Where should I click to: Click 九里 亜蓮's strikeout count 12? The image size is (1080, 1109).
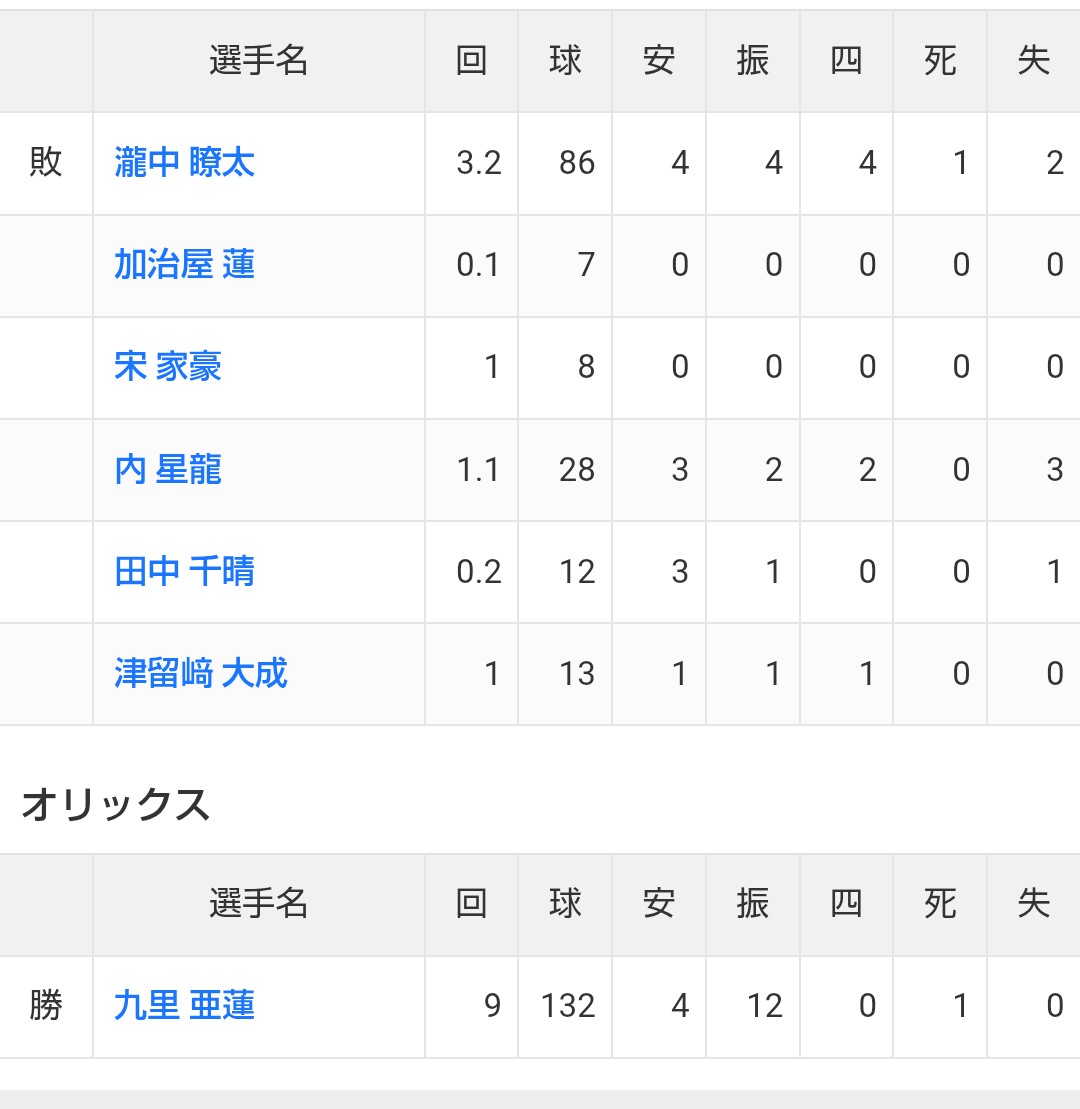tap(764, 1006)
